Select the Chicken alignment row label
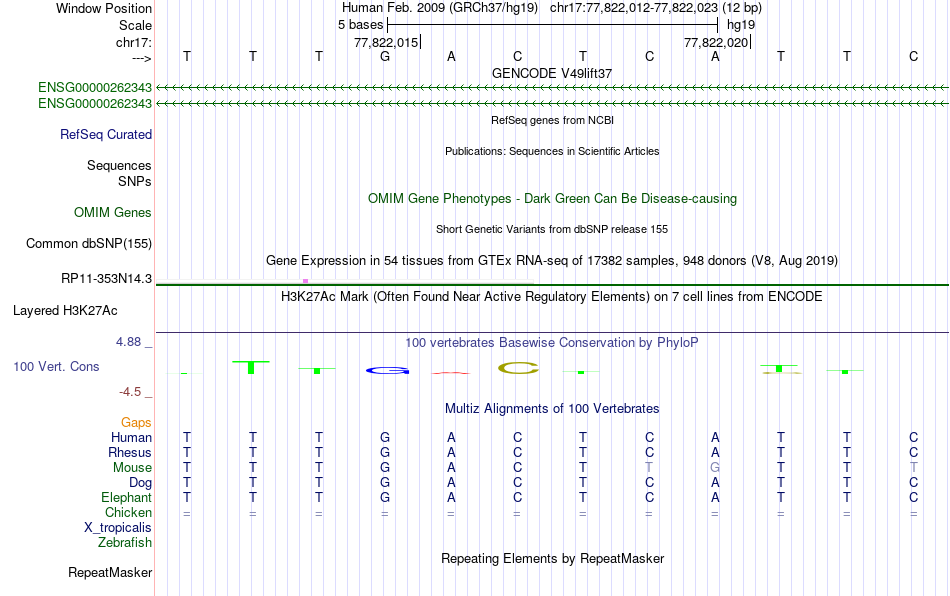Viewport: 950px width, 596px height. click(x=128, y=512)
